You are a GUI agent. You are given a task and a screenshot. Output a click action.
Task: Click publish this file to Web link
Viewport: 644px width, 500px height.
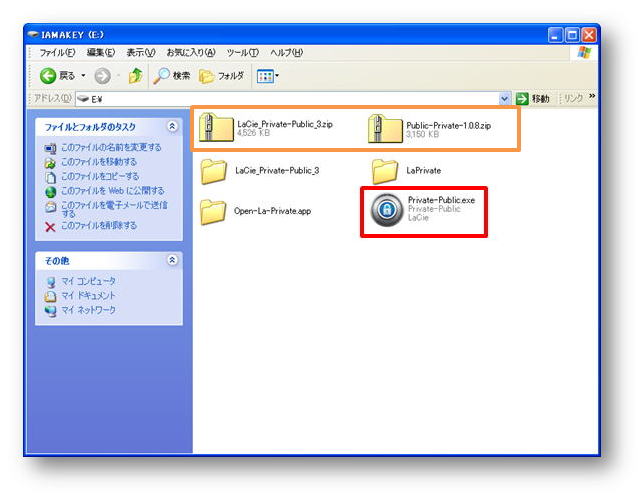[113, 191]
